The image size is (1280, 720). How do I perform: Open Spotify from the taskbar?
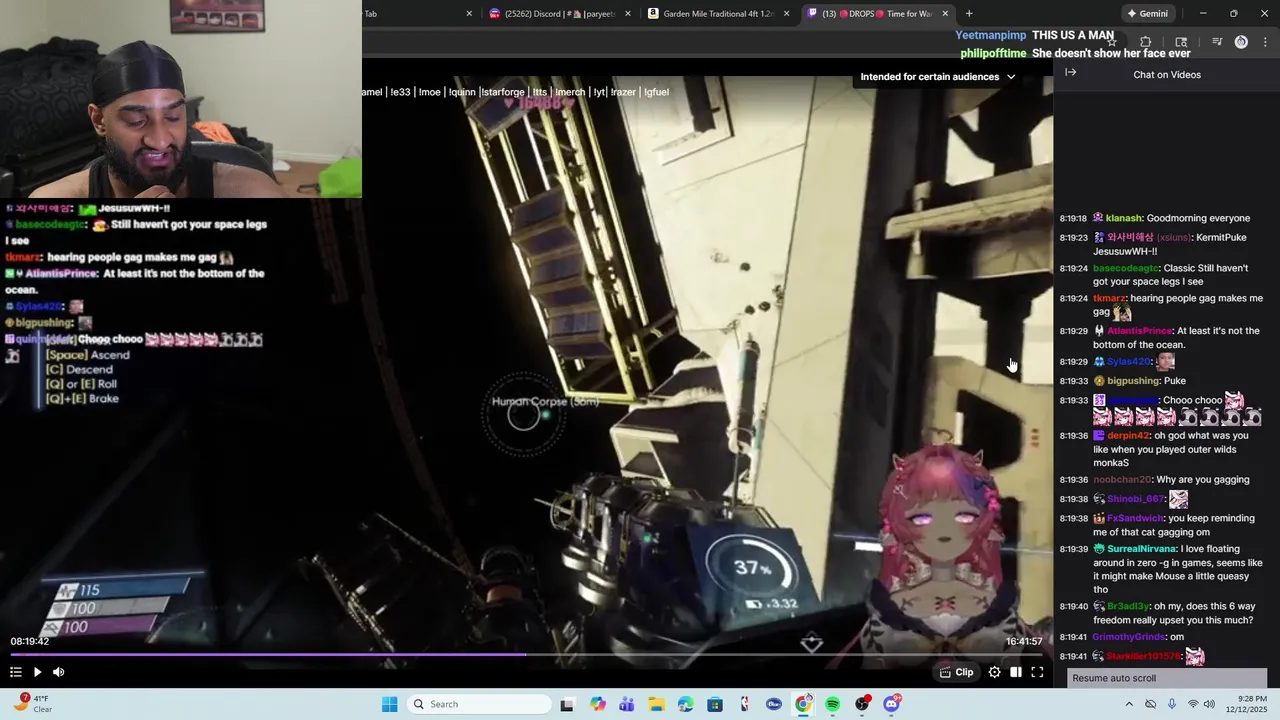coord(832,704)
